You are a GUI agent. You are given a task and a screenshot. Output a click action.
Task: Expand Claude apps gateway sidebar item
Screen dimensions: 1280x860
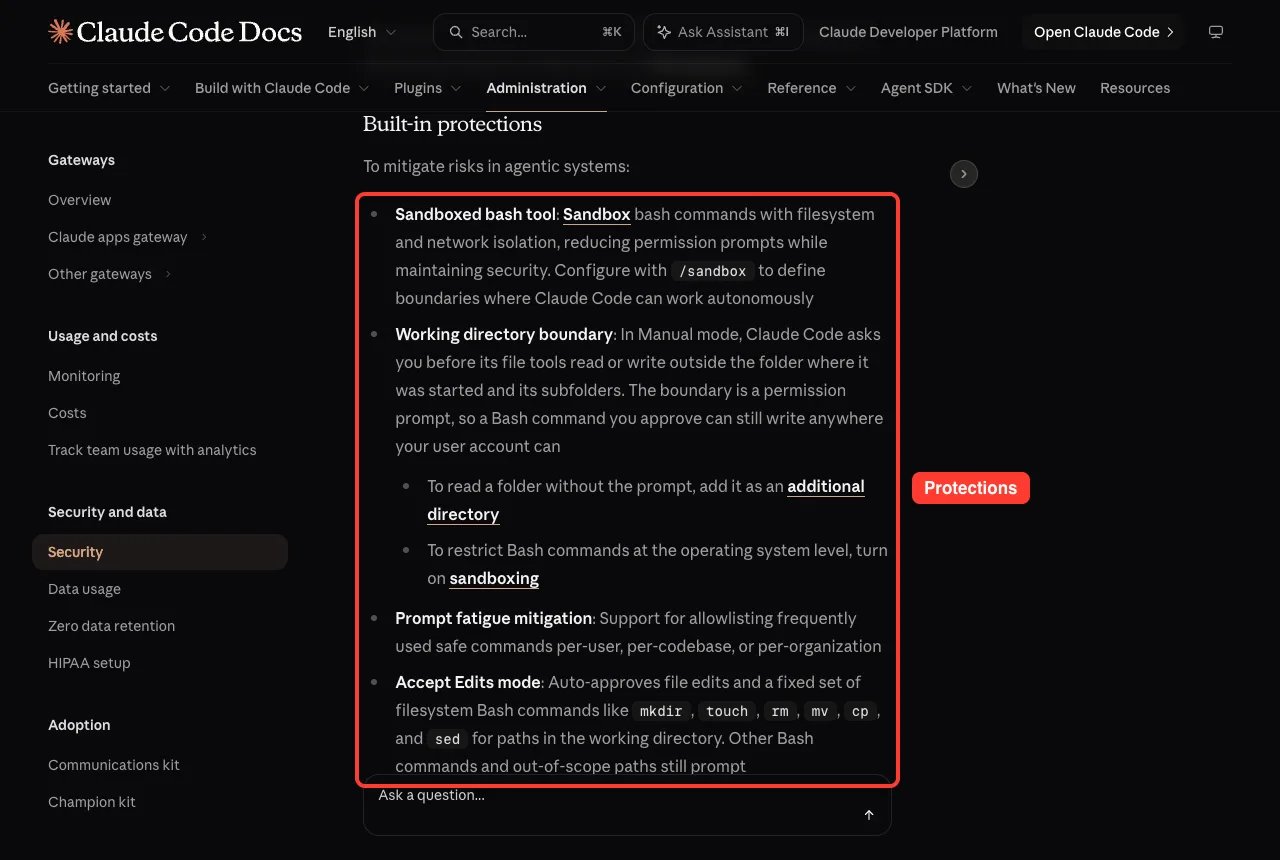128,237
